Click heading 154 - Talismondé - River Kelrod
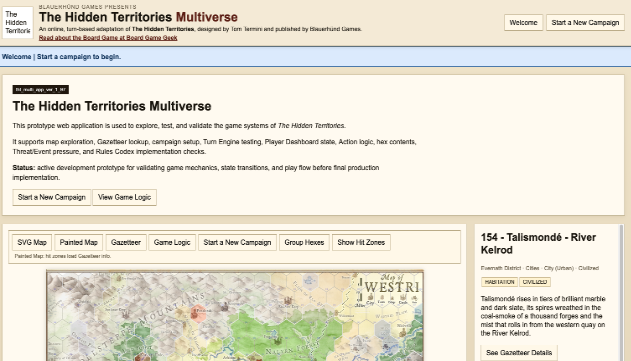631x361 pixels. [x=538, y=243]
